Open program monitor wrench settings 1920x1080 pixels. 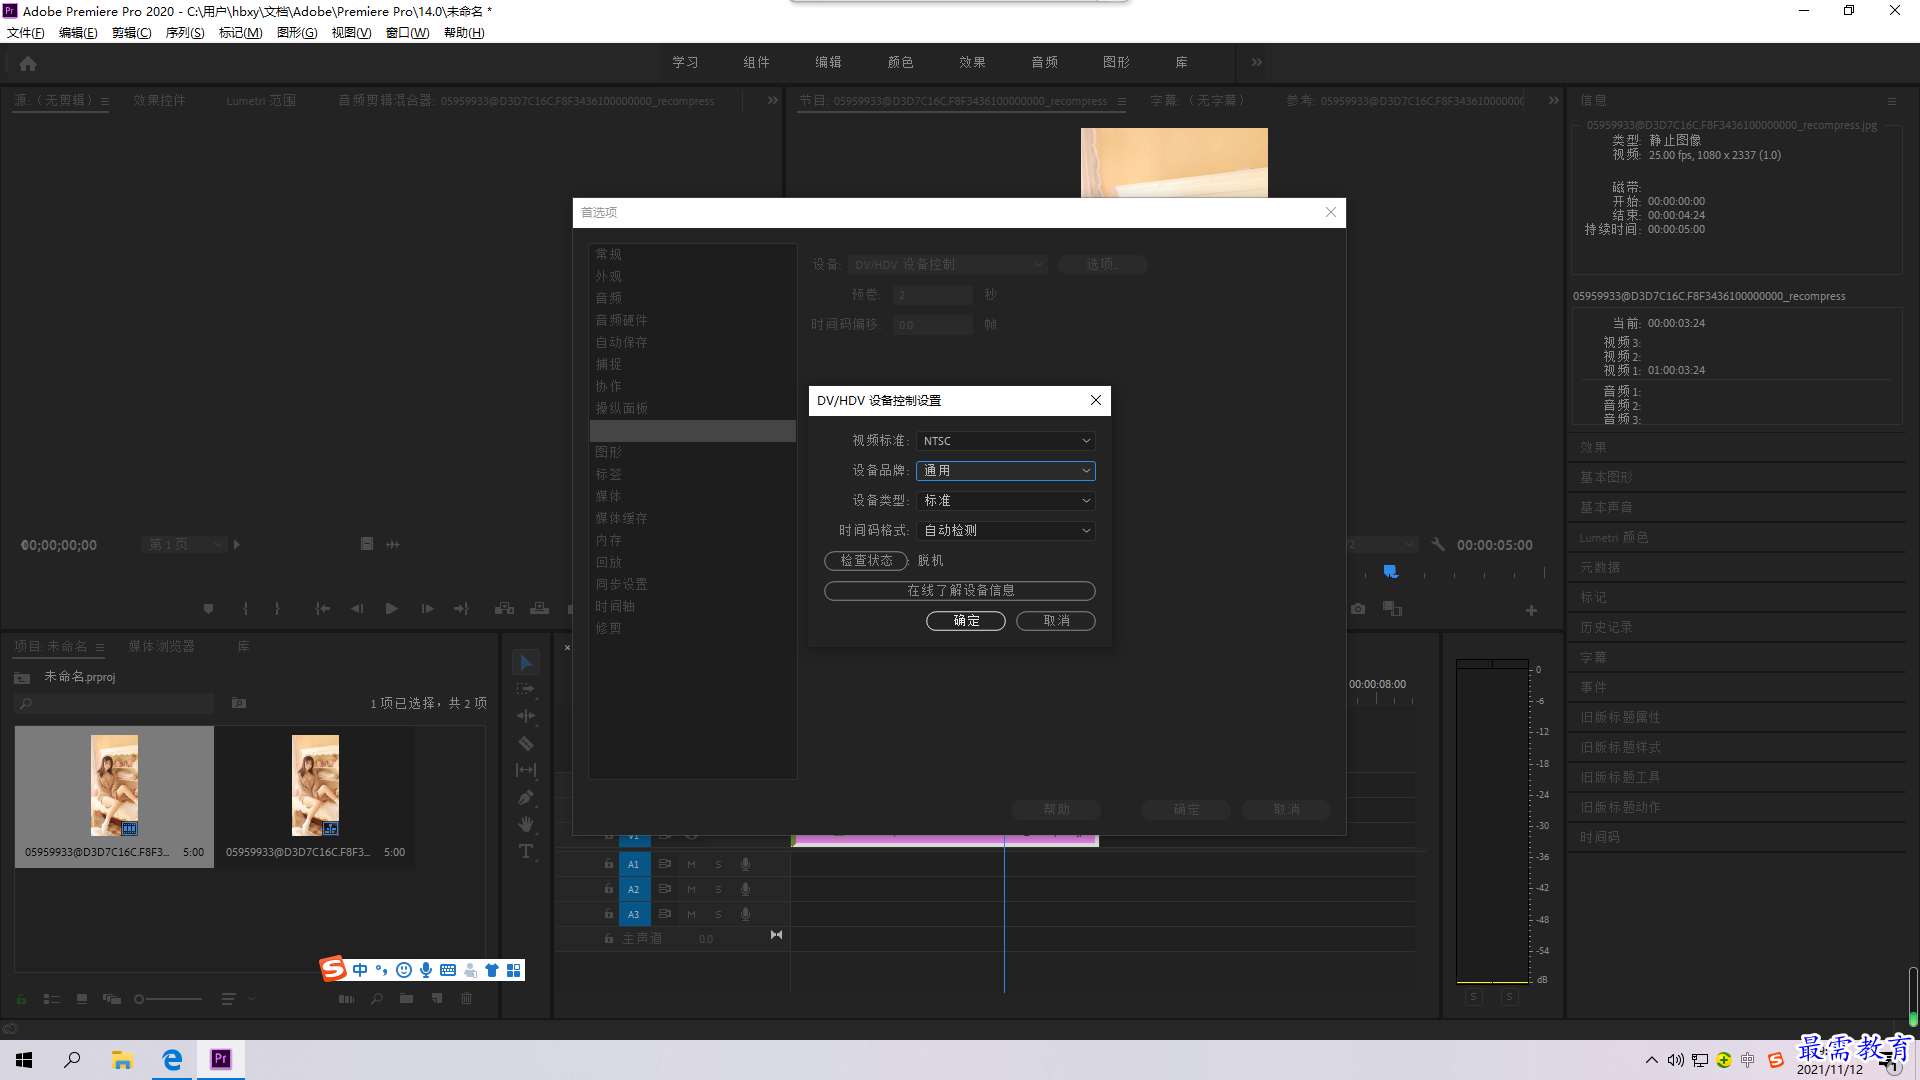[x=1438, y=545]
